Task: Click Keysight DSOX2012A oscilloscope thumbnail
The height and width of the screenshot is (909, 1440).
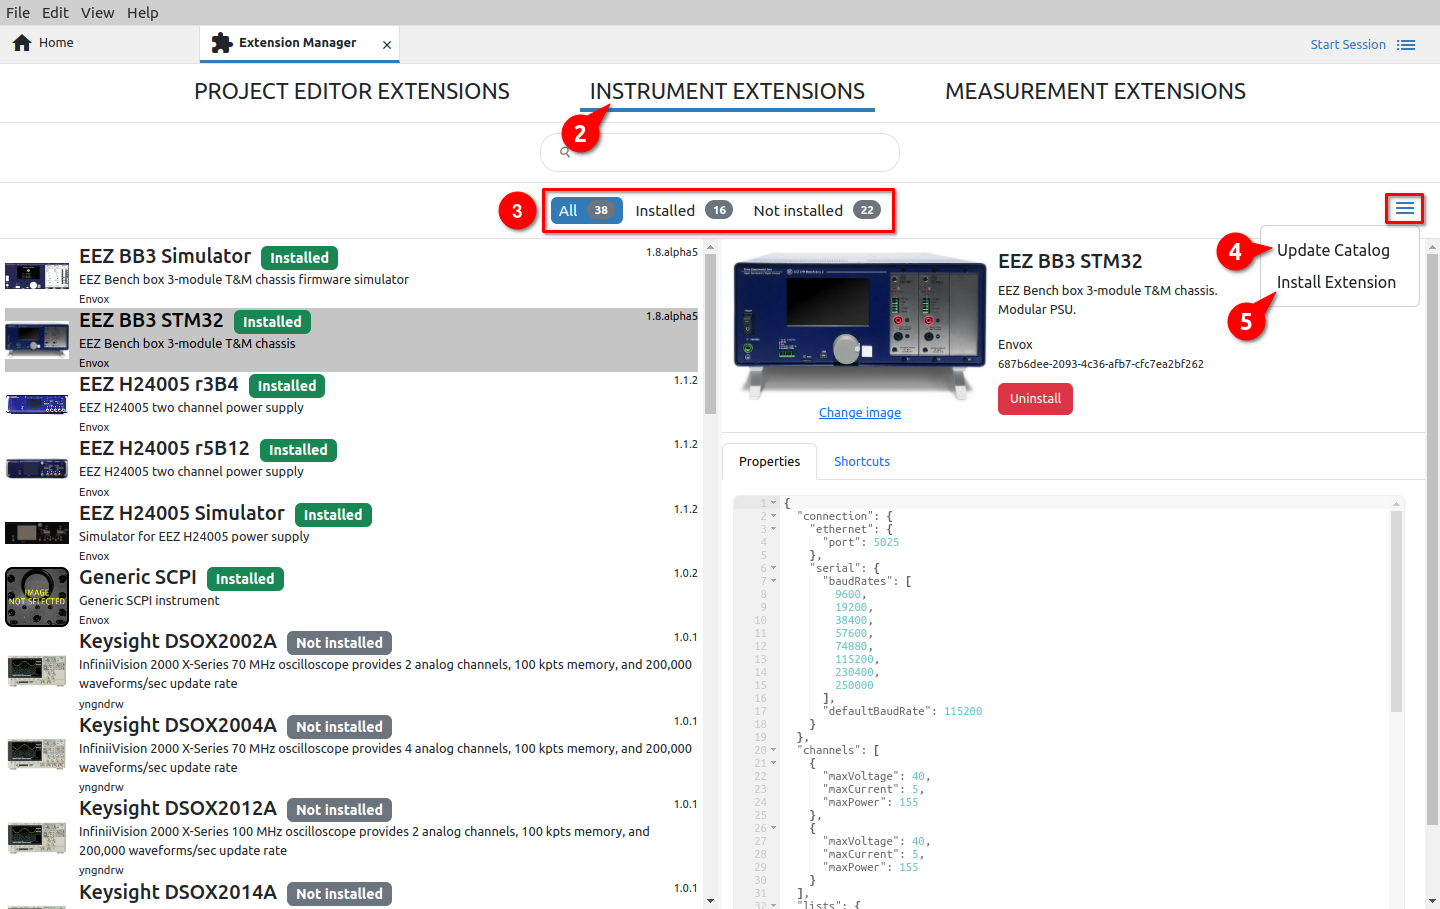Action: click(x=37, y=837)
